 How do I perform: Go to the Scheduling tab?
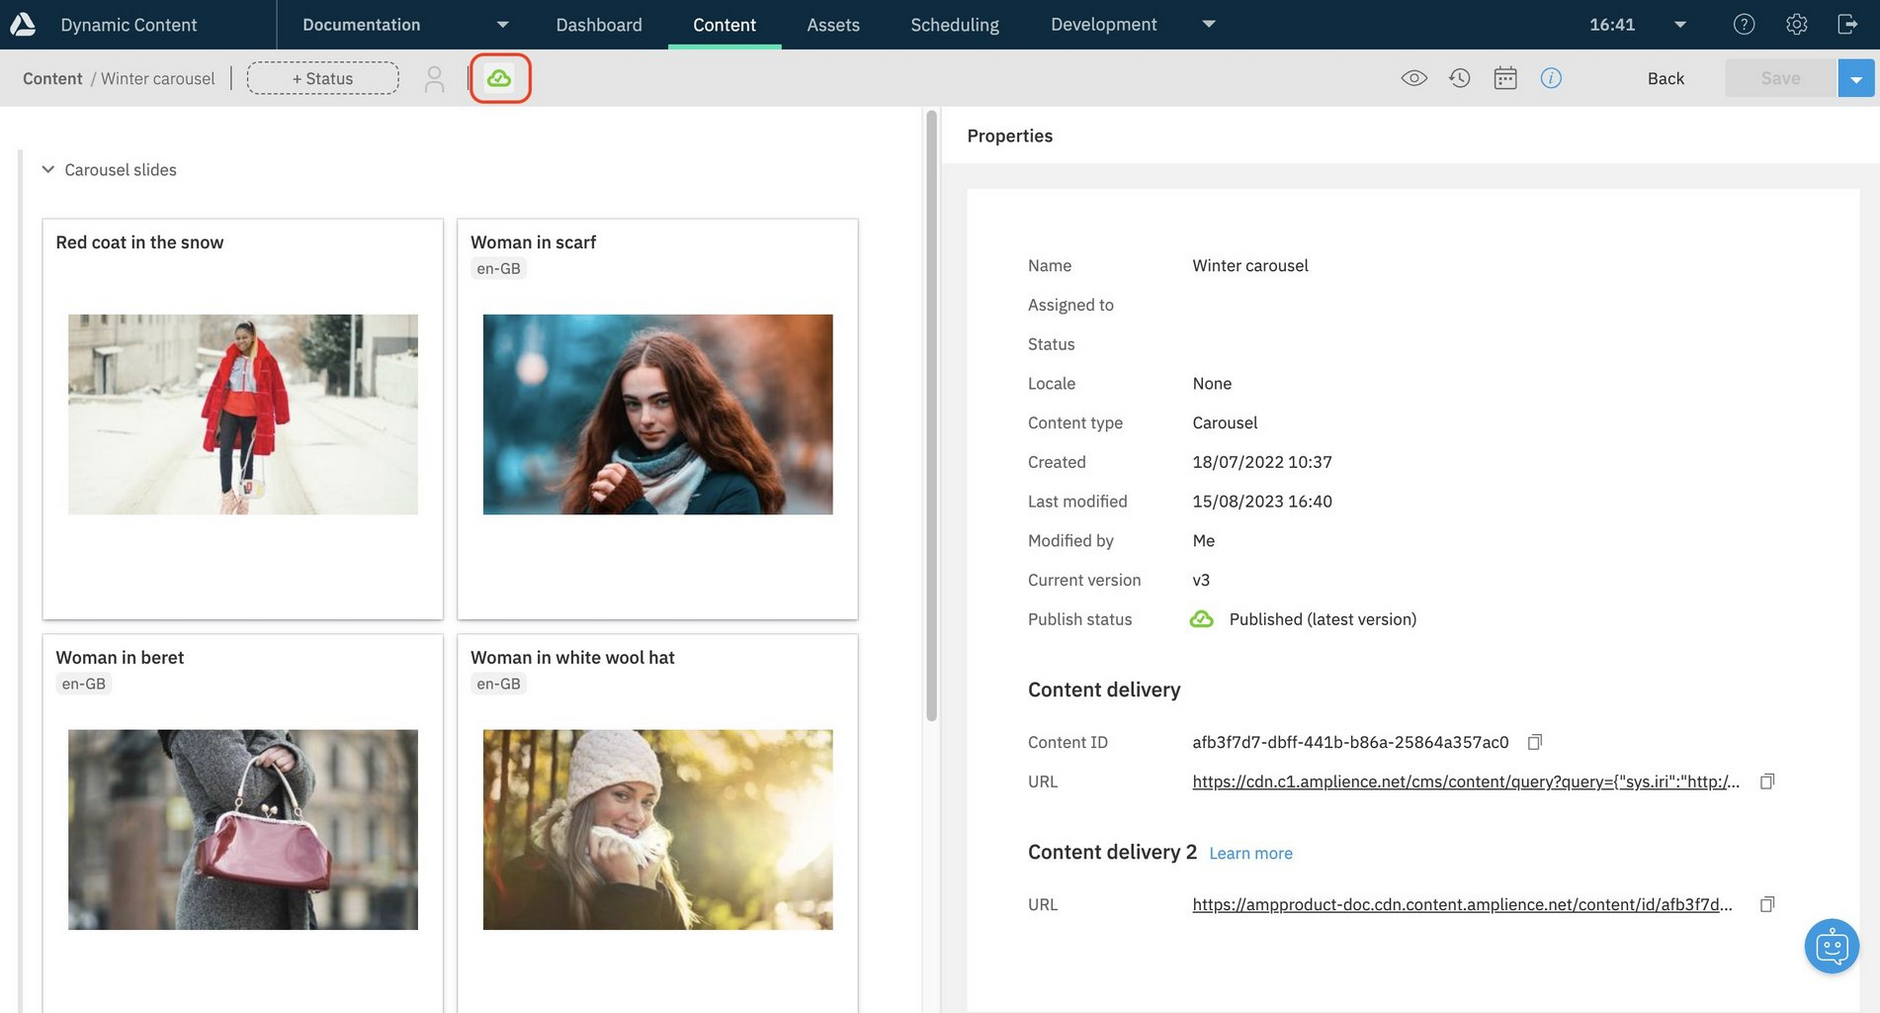954,24
